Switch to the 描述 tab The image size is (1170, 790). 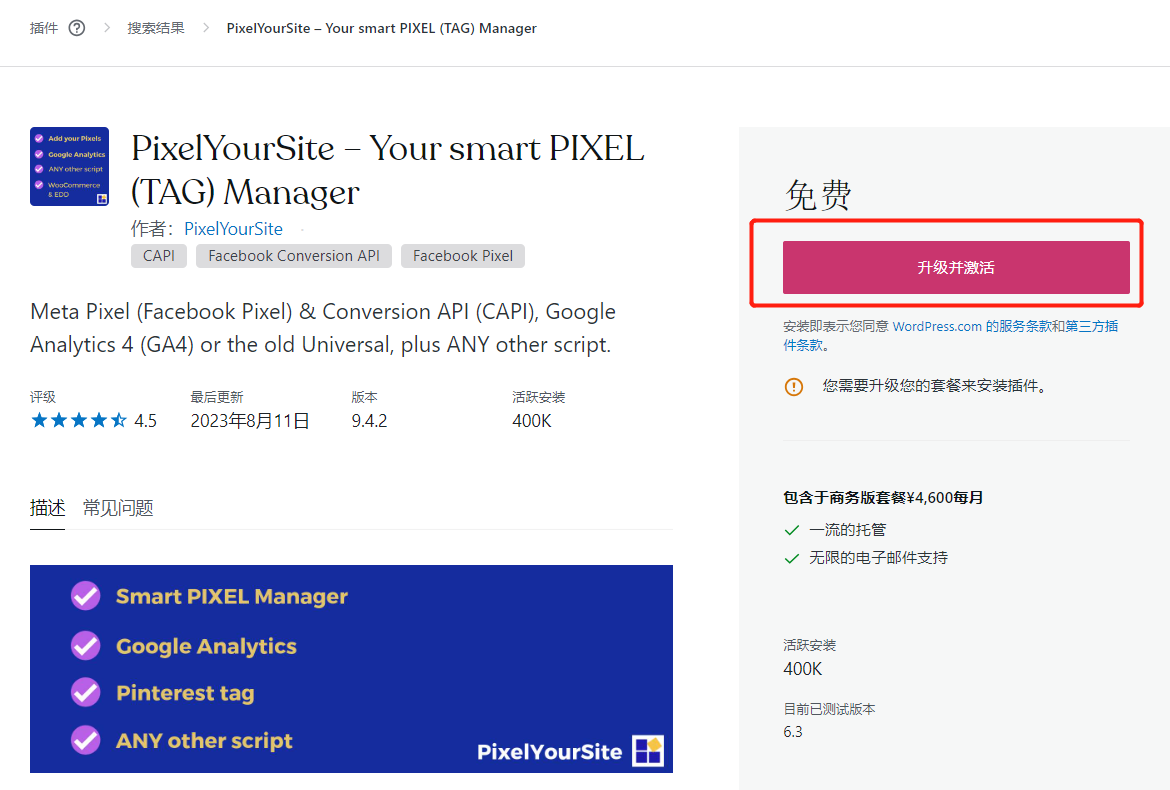pyautogui.click(x=47, y=508)
